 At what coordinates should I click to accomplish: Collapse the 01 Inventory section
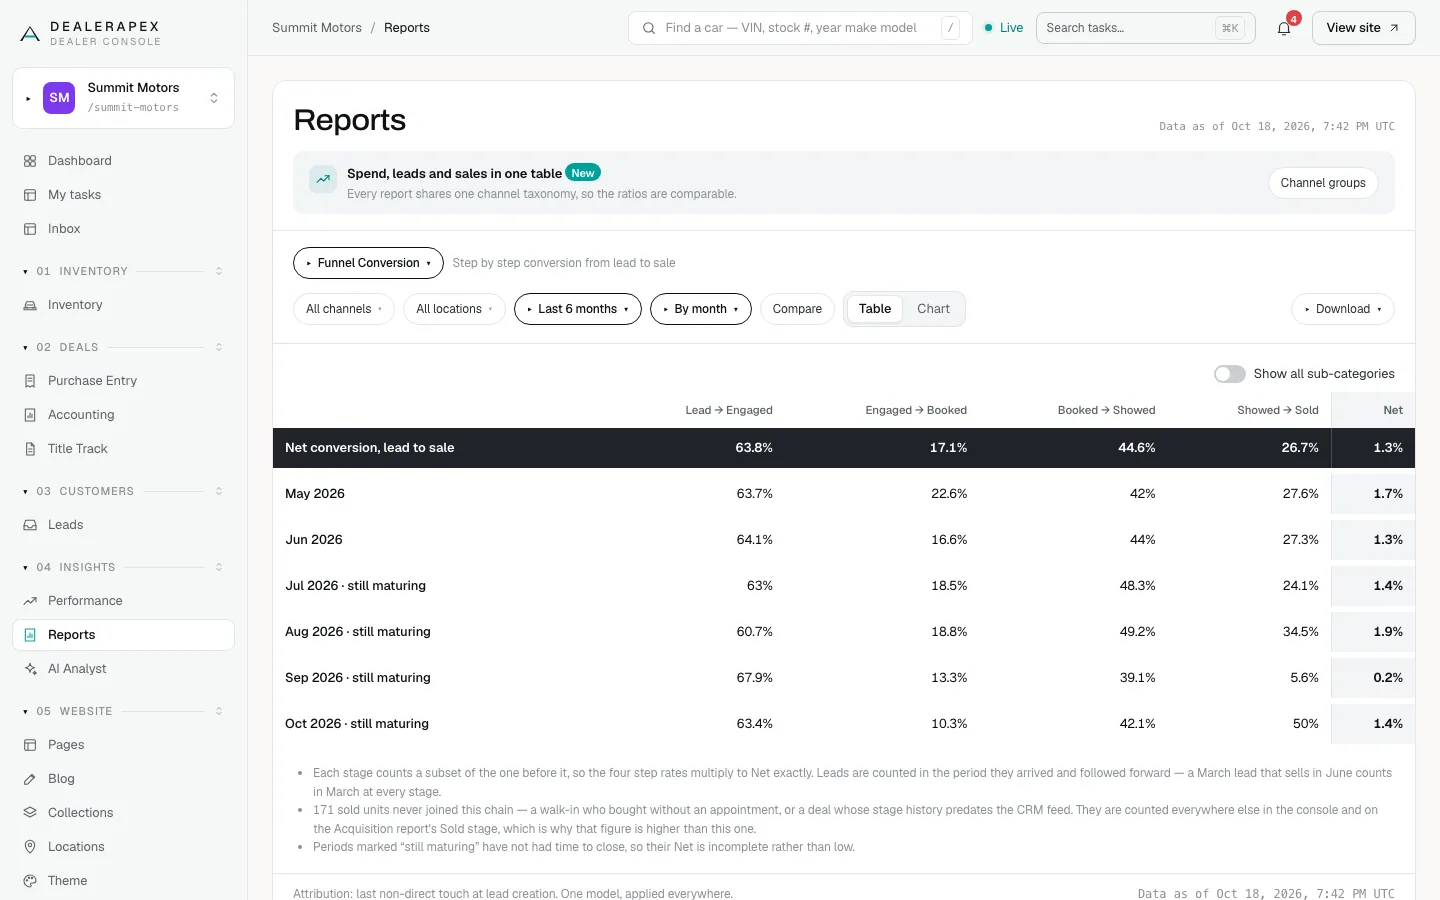pos(123,271)
